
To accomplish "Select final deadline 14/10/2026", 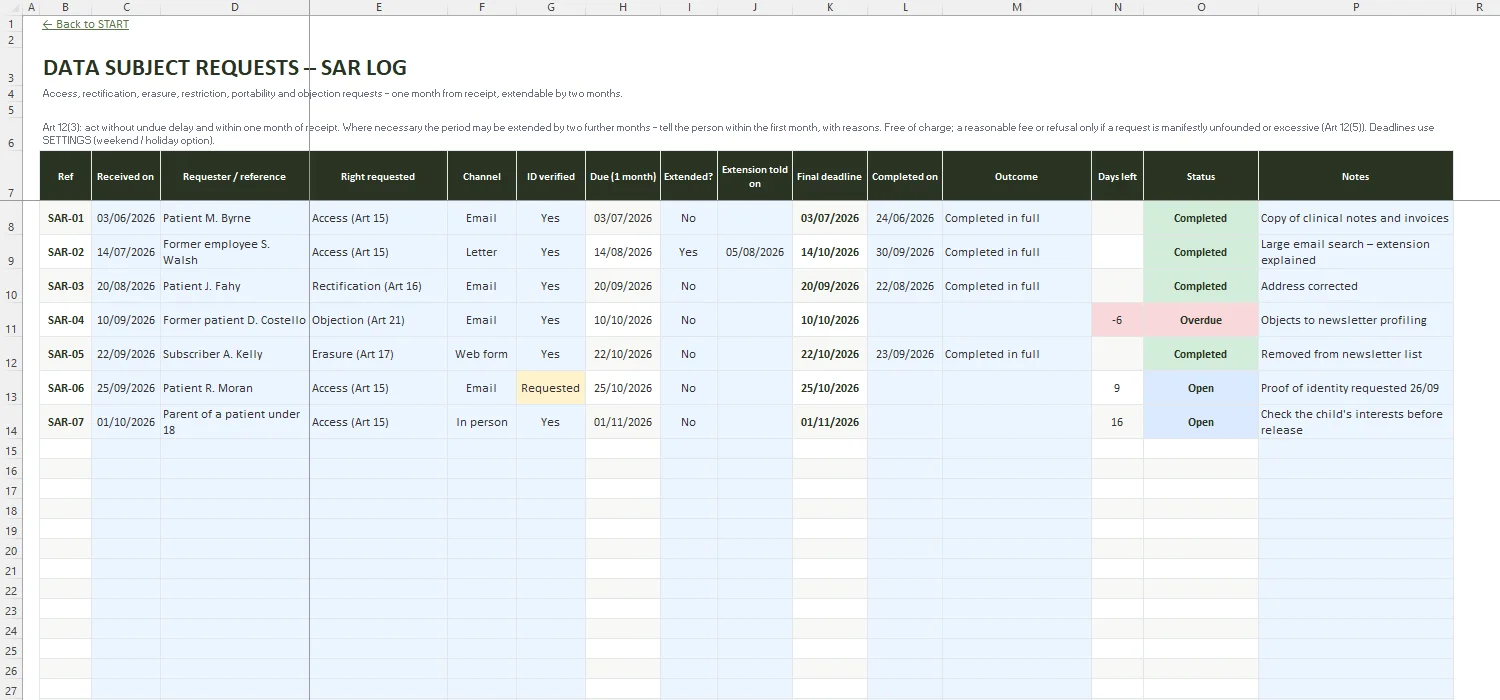I will [x=829, y=252].
